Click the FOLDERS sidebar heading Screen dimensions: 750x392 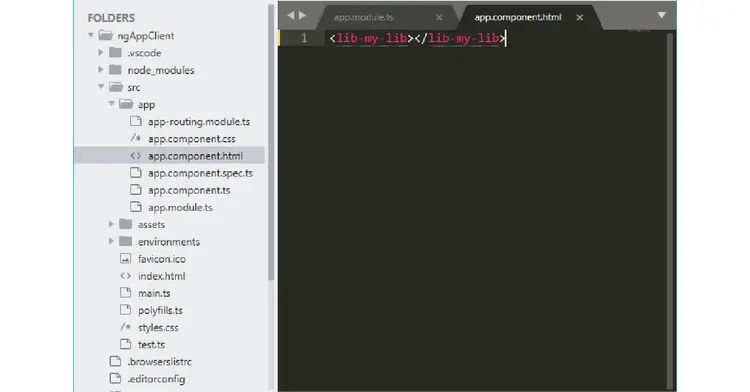coord(111,18)
